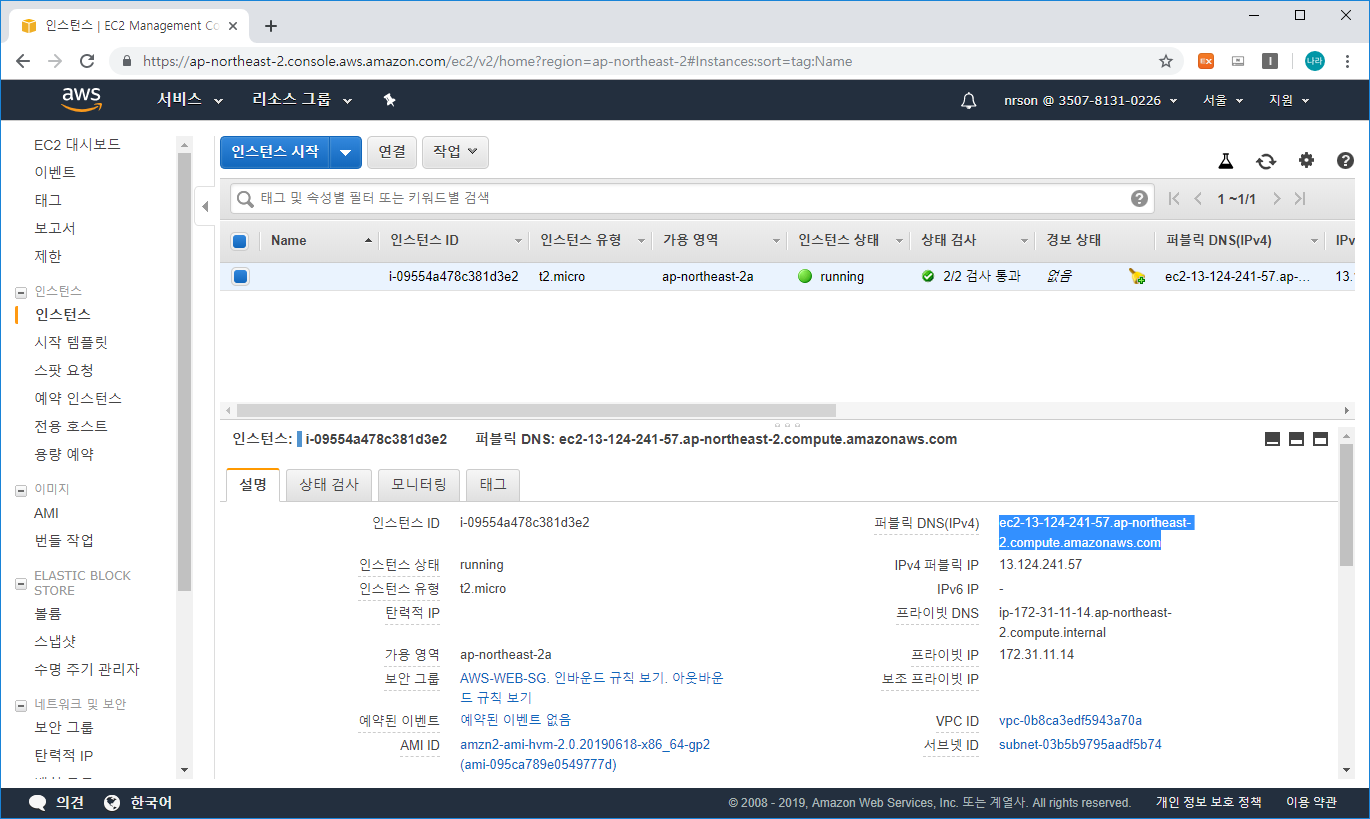Open the AWS home logo
Screen dimensions: 1370x819
(x=81, y=99)
